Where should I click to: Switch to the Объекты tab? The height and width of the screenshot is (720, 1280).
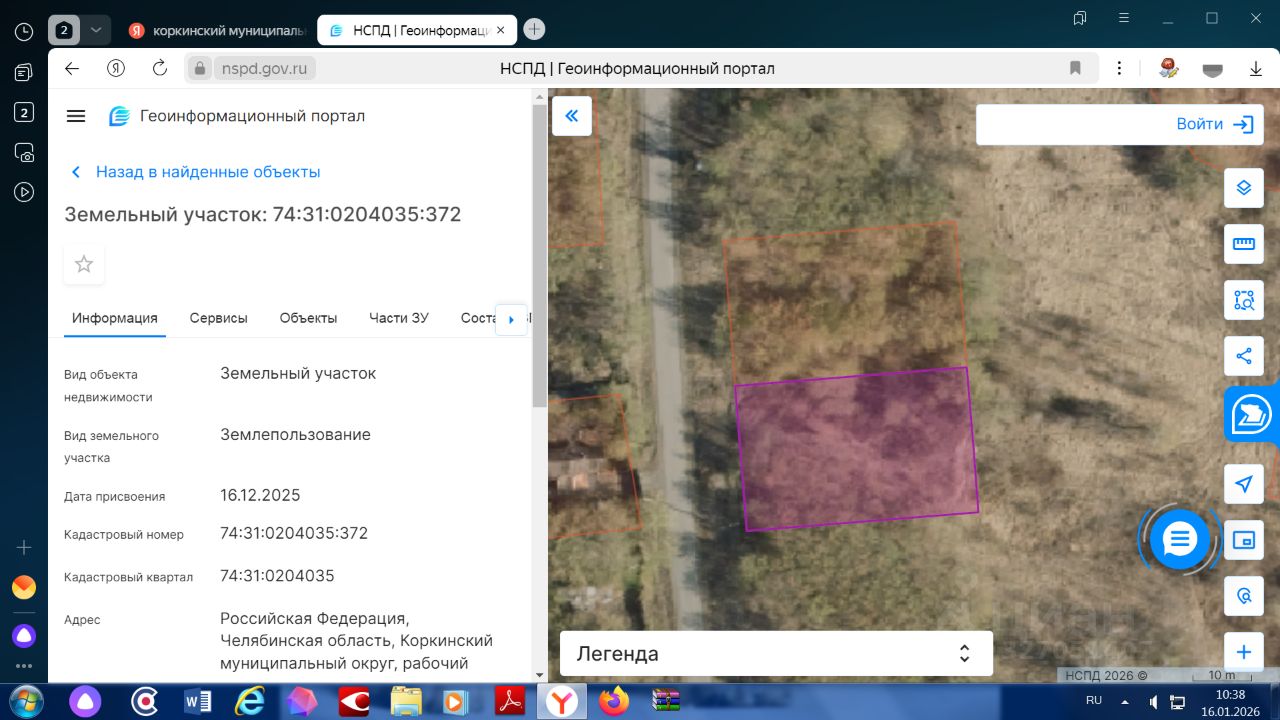click(x=308, y=318)
